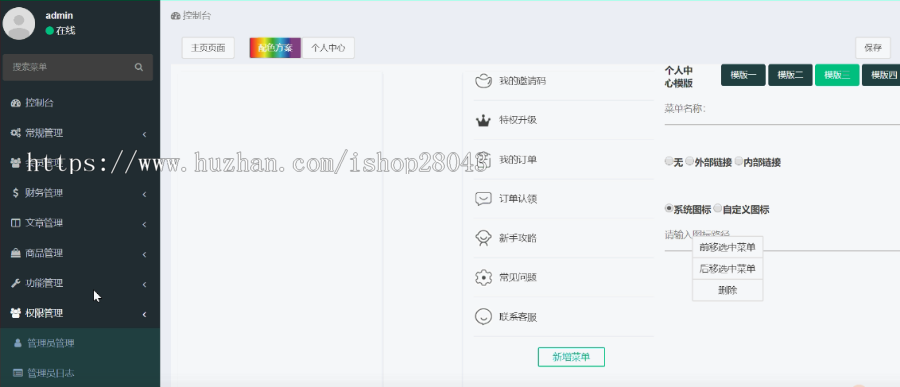Expand the 商品管理 menu chevron
Image resolution: width=900 pixels, height=387 pixels.
(x=144, y=254)
